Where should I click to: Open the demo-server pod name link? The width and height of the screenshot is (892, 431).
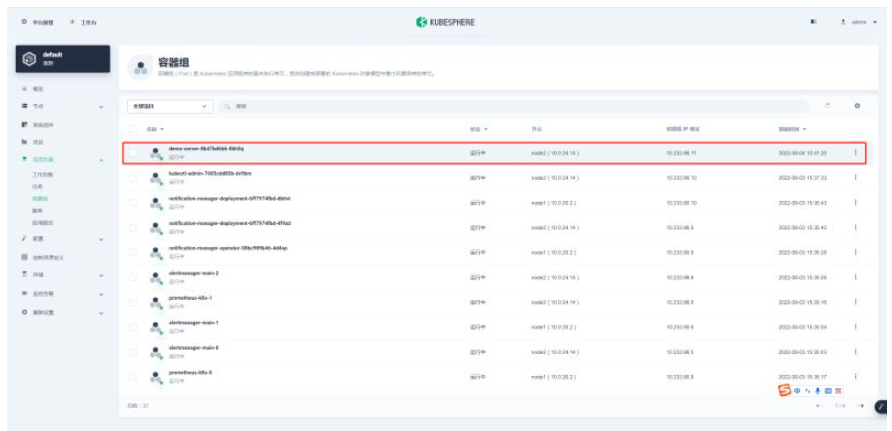(x=206, y=148)
